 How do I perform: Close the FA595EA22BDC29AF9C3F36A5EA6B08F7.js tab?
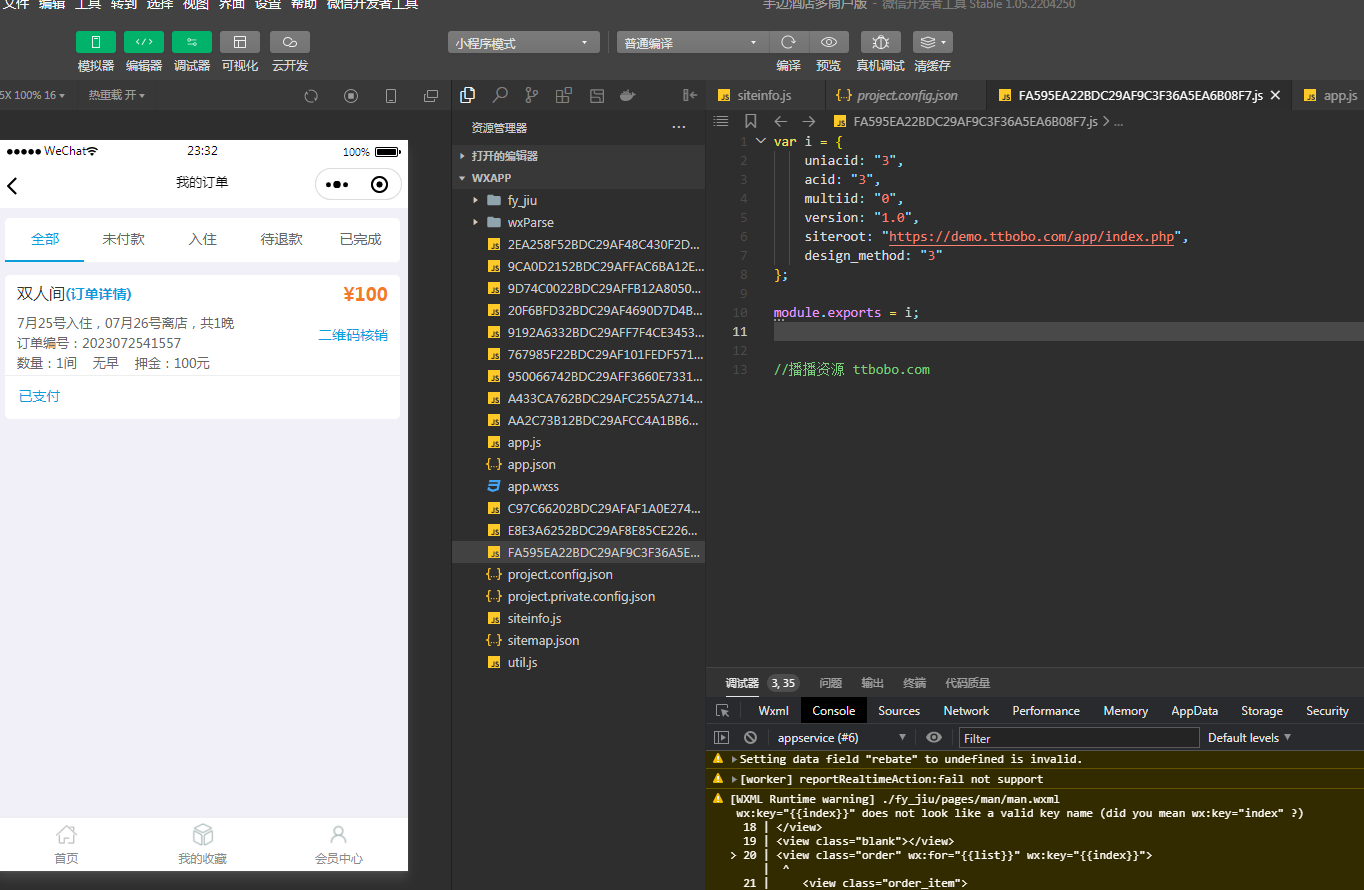pos(1275,95)
